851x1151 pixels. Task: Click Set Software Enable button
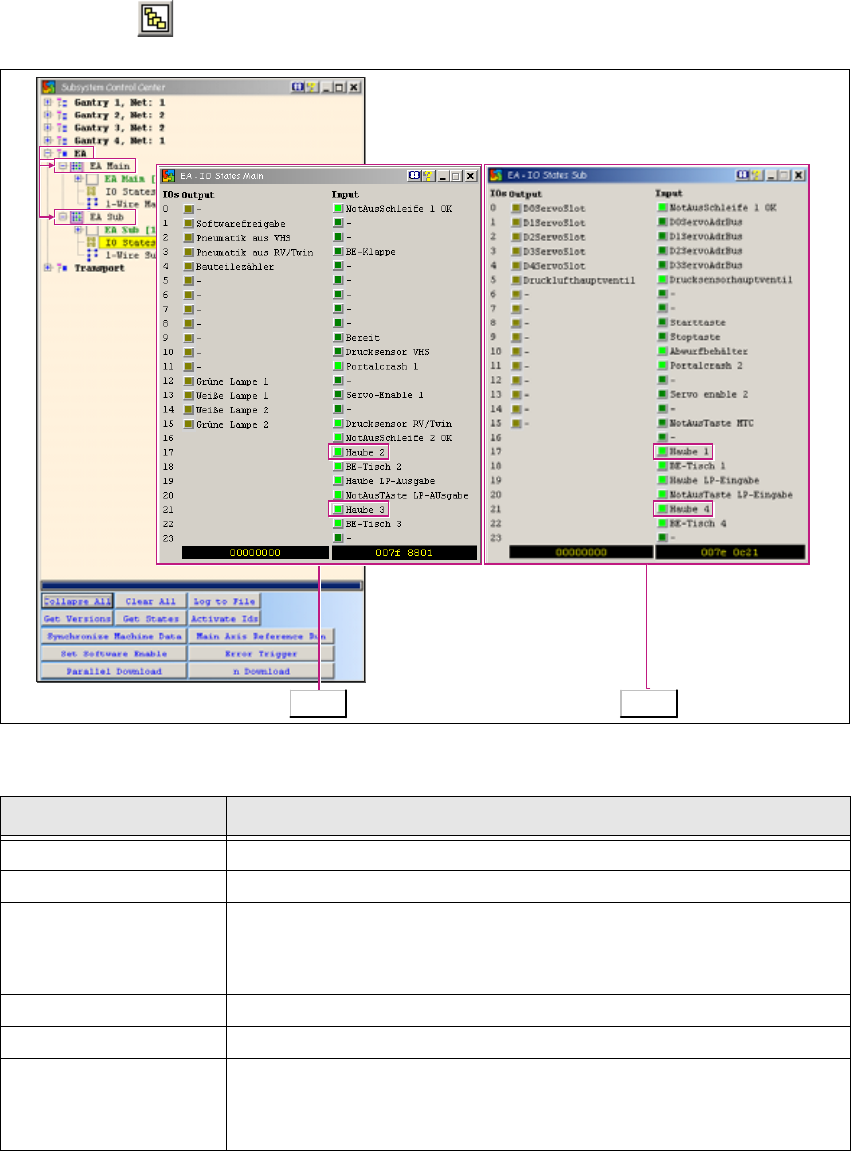coord(114,653)
